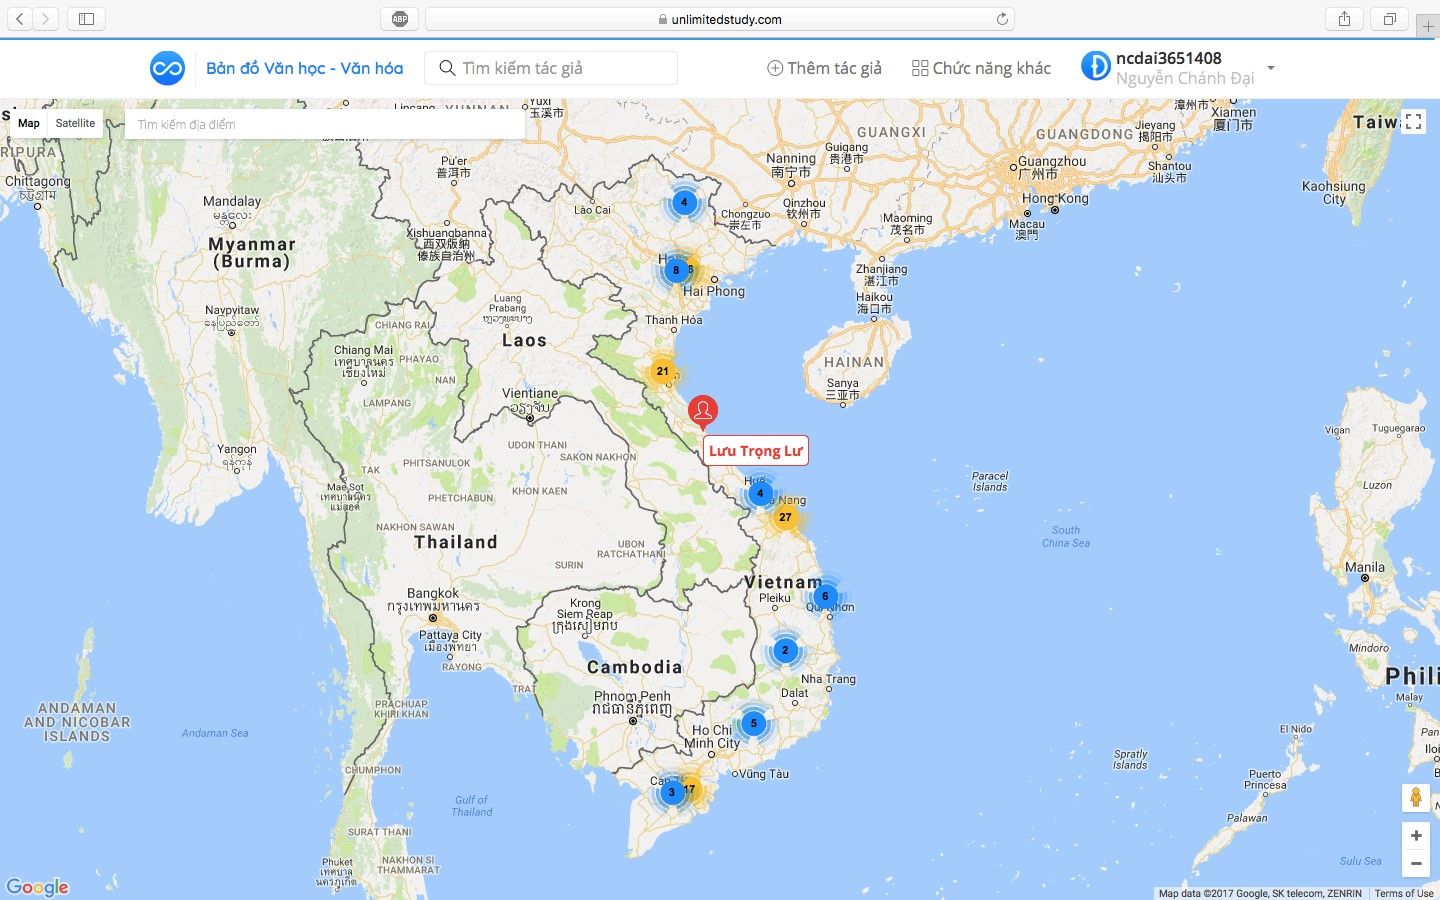Open the yellow cluster marker numbered 27

point(785,517)
